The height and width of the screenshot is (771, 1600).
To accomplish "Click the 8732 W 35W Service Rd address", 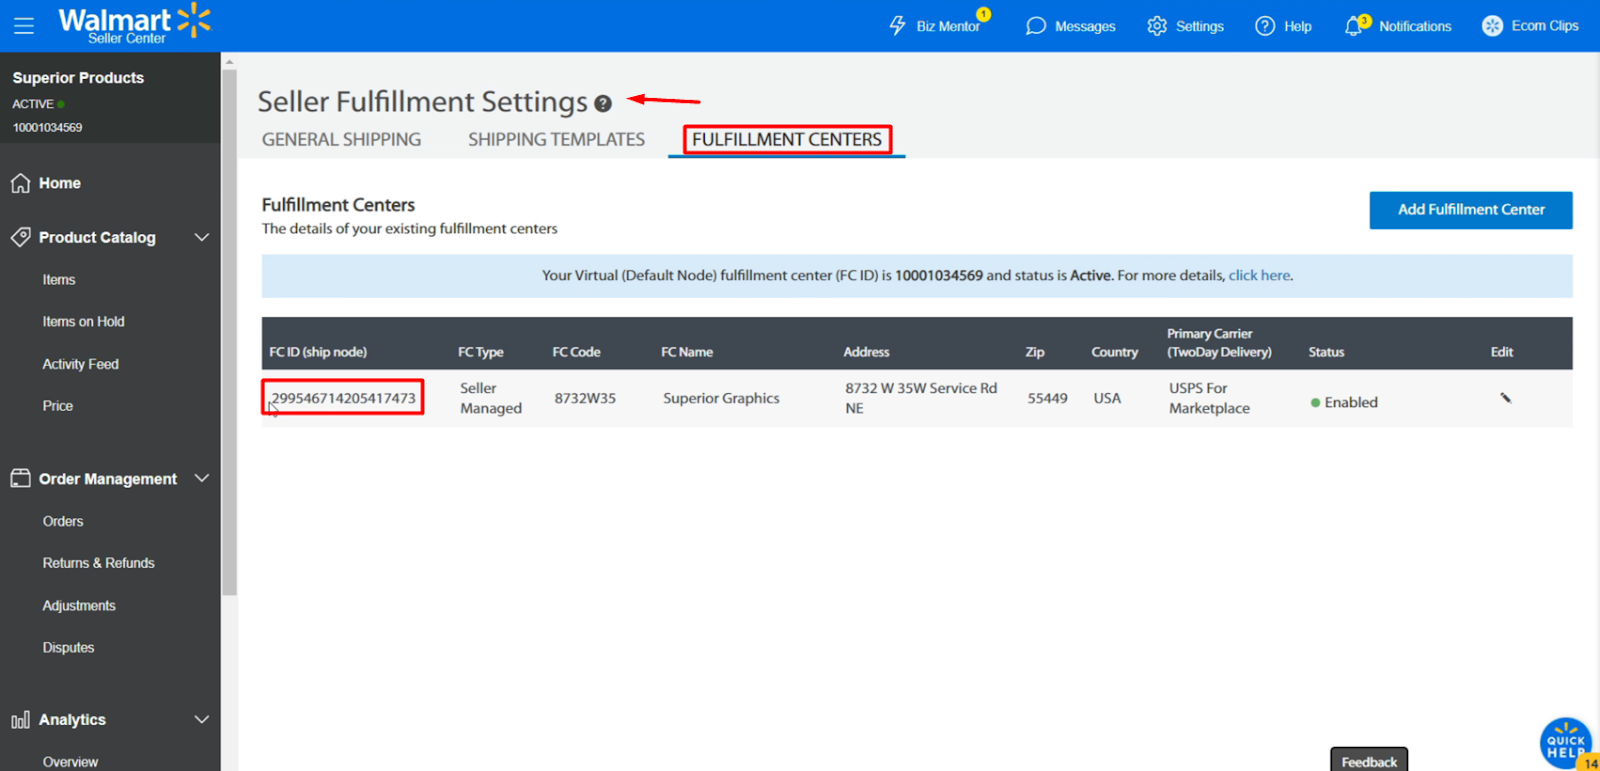I will click(921, 398).
